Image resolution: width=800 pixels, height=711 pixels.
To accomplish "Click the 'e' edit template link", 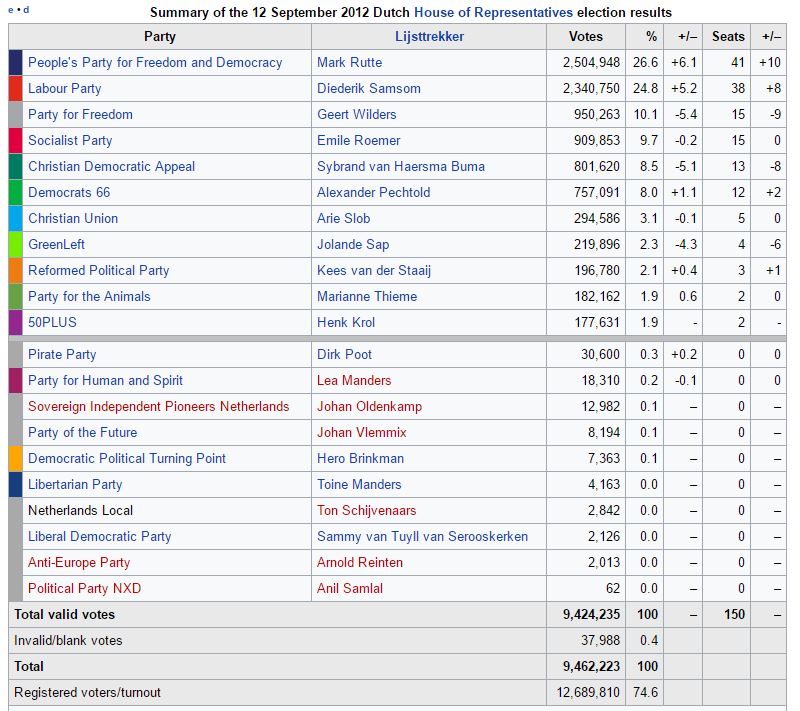I will [x=11, y=10].
